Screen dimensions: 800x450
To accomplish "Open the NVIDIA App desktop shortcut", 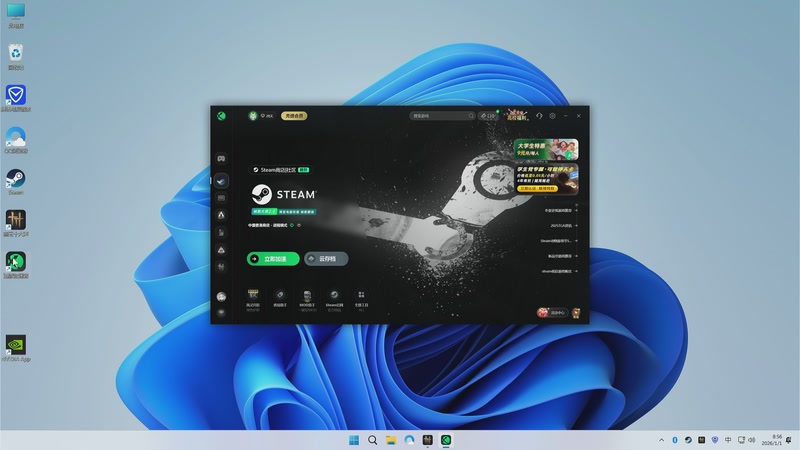I will pyautogui.click(x=16, y=348).
